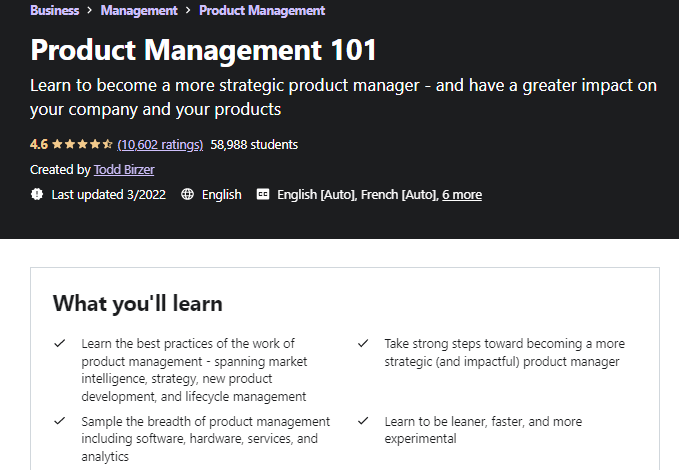This screenshot has height=470, width=679.
Task: Click the closed captions icon
Action: coord(263,194)
